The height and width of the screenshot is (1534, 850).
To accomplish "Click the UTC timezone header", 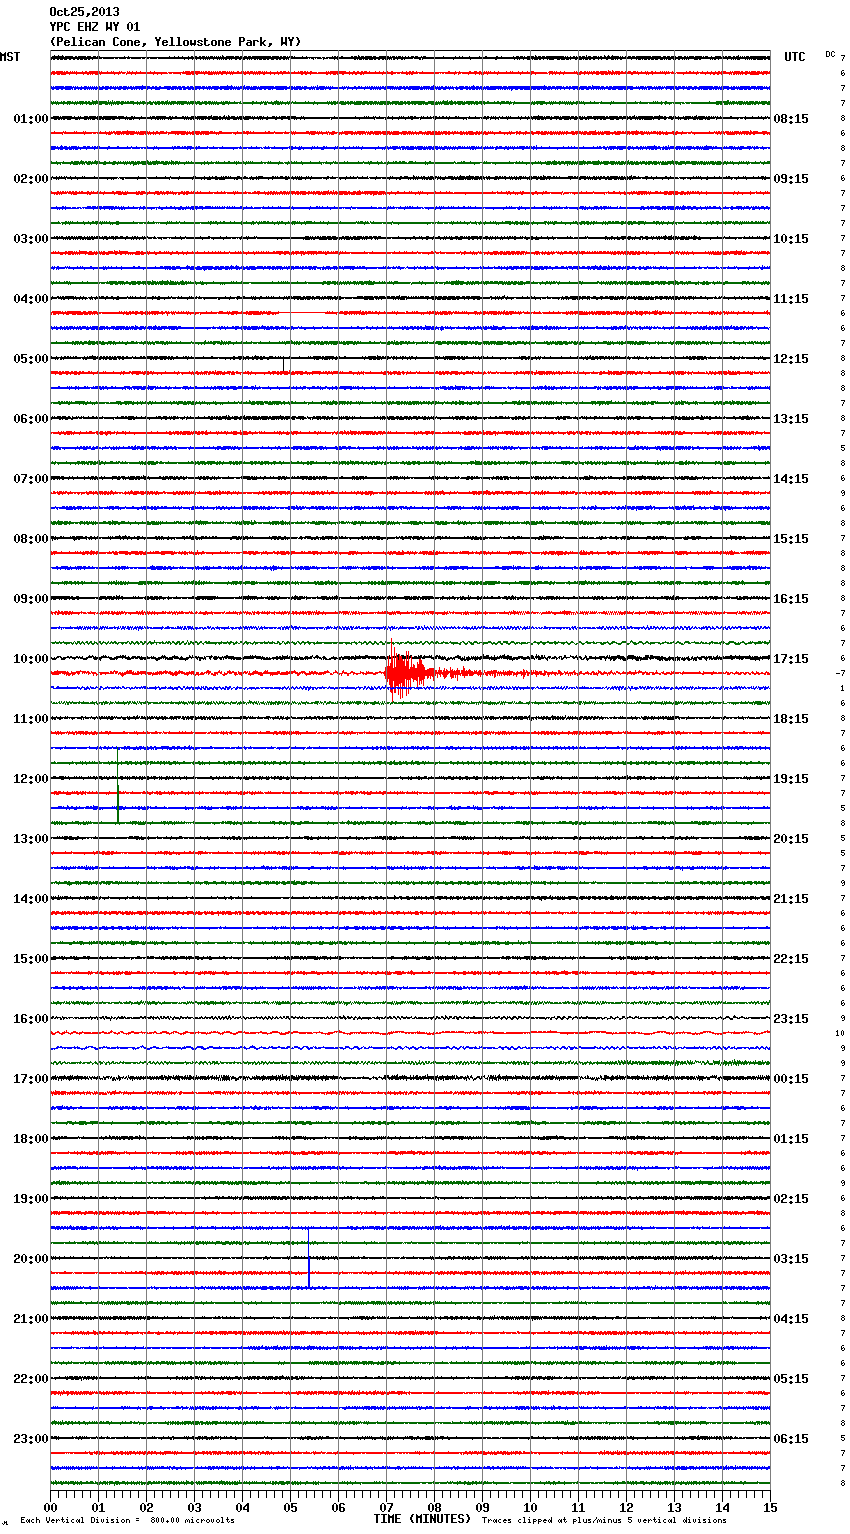I will click(795, 57).
